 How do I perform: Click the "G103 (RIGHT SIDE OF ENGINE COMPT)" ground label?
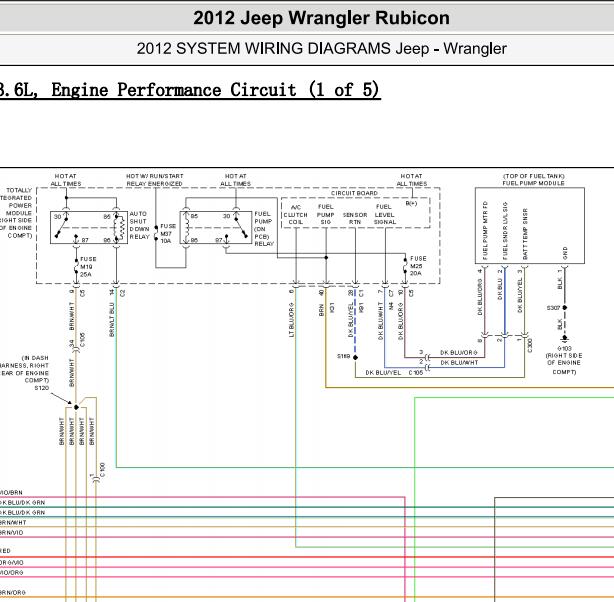[564, 360]
